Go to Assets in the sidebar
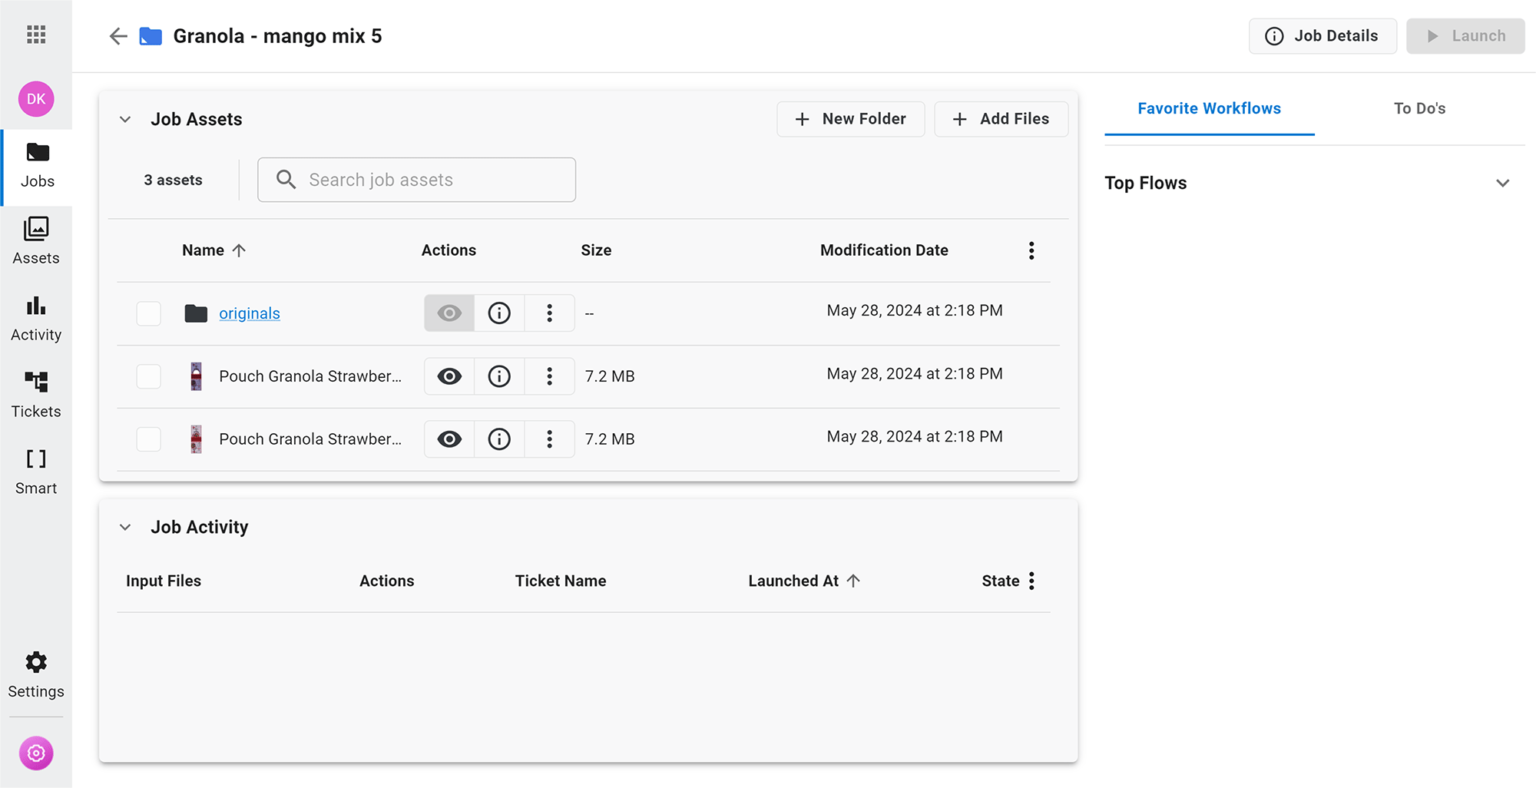 (x=36, y=241)
